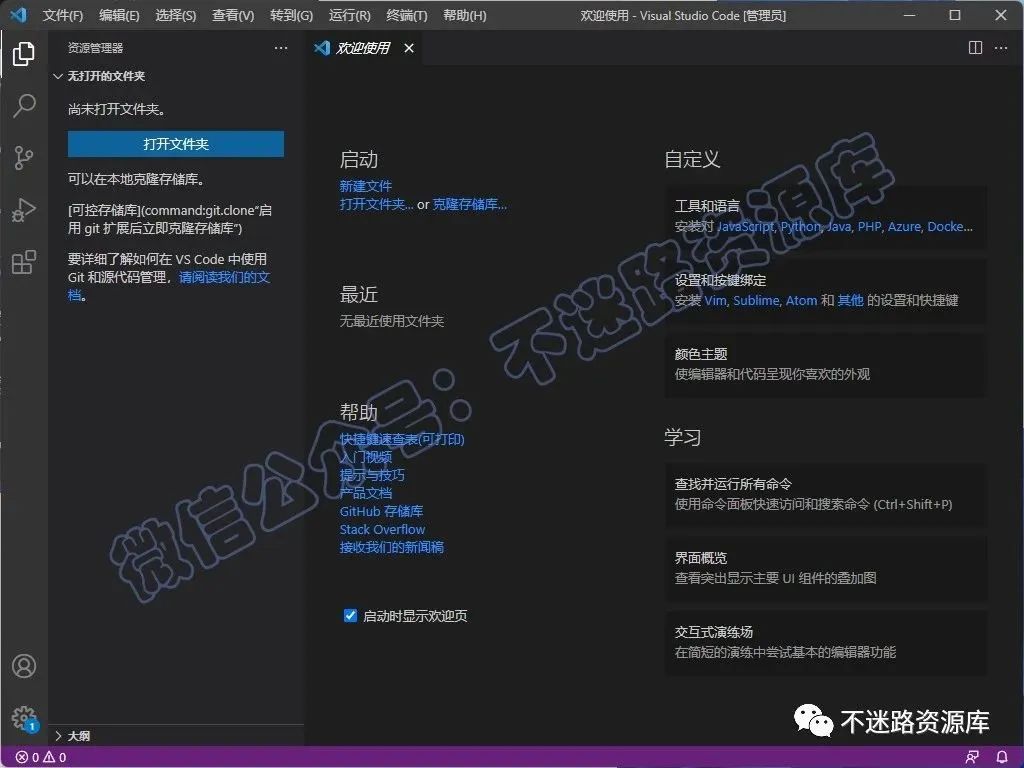Image resolution: width=1024 pixels, height=768 pixels.
Task: Open the 产品文档 link
Action: (366, 493)
